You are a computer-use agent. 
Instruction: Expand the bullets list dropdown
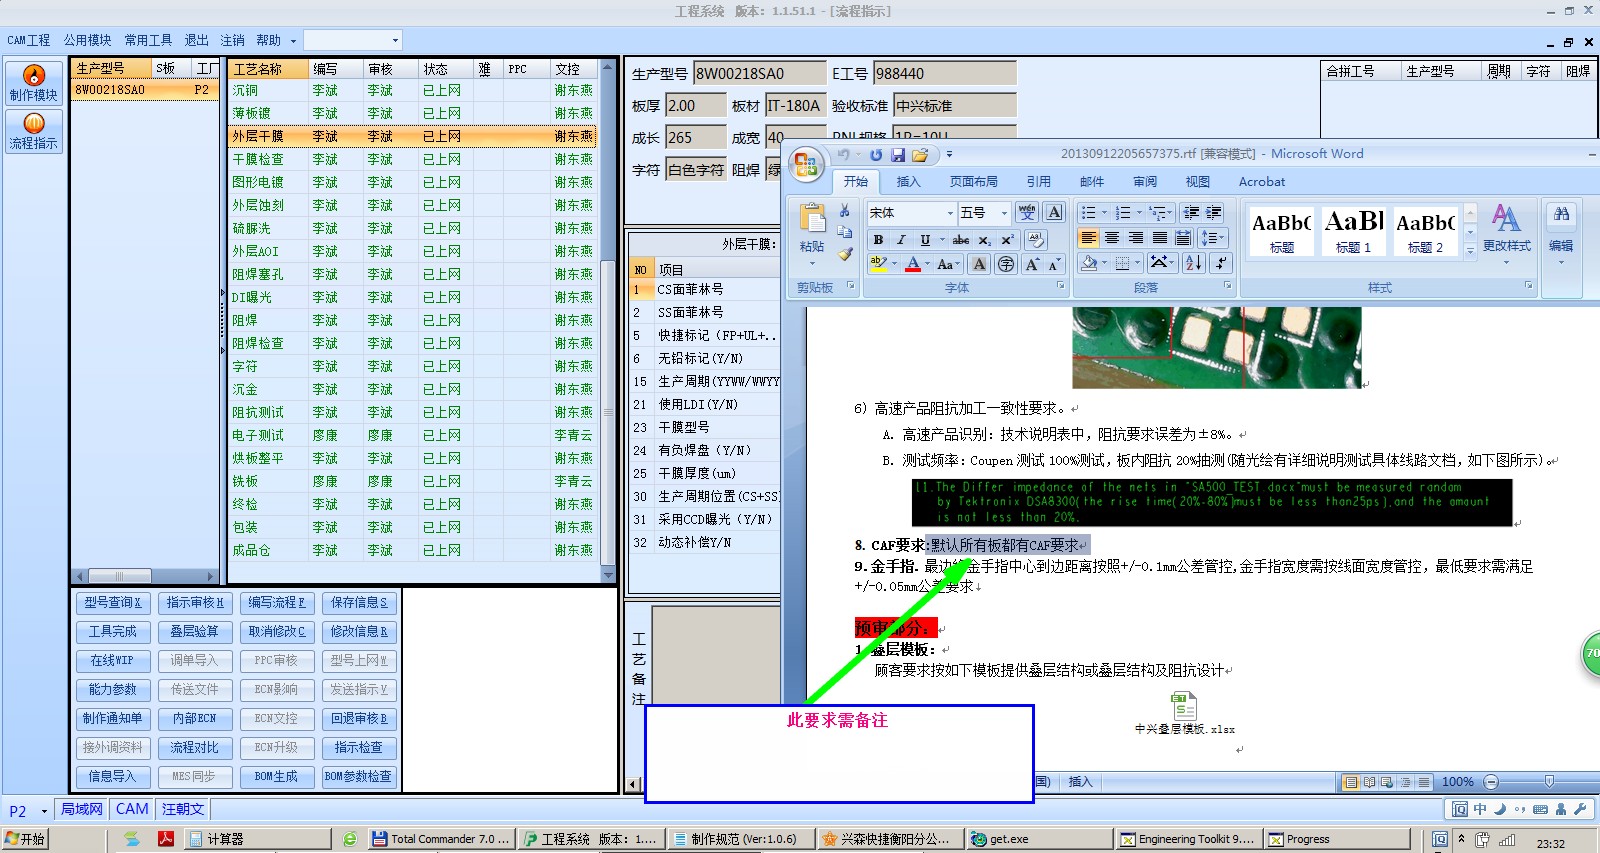(1104, 212)
